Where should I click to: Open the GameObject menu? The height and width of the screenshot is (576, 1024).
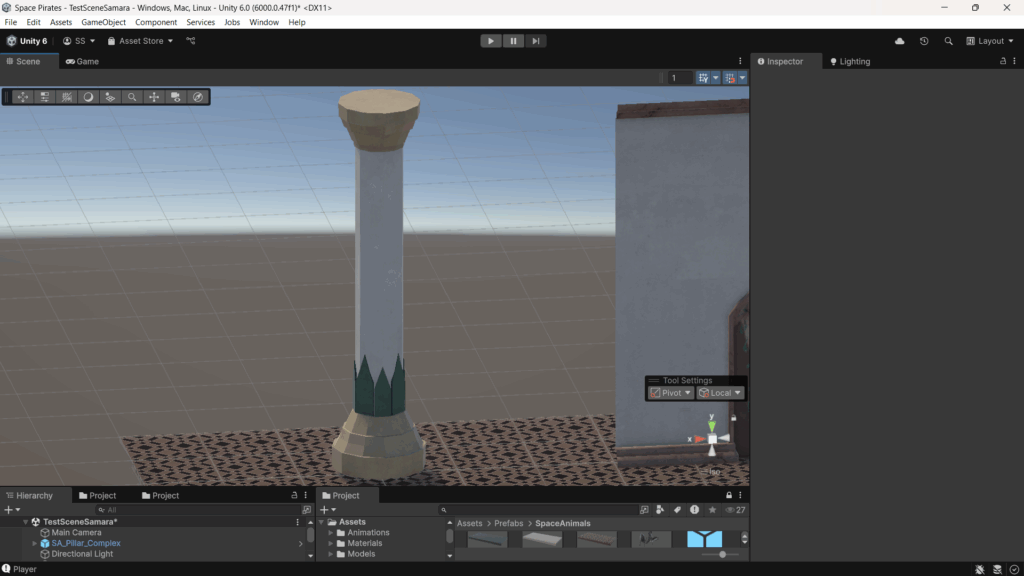103,22
